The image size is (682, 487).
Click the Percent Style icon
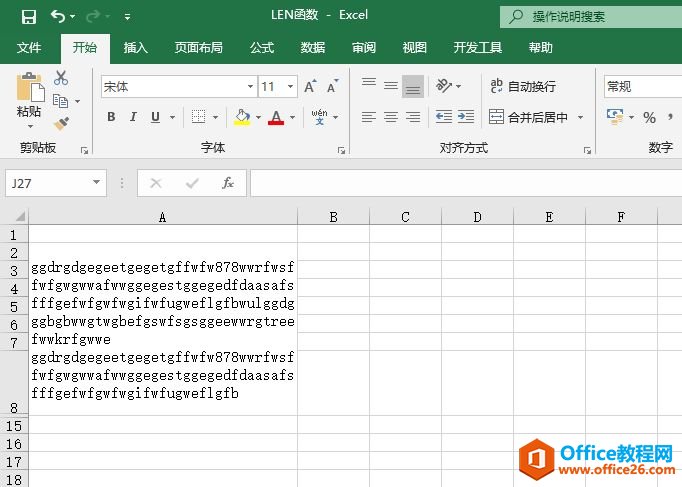pos(649,117)
